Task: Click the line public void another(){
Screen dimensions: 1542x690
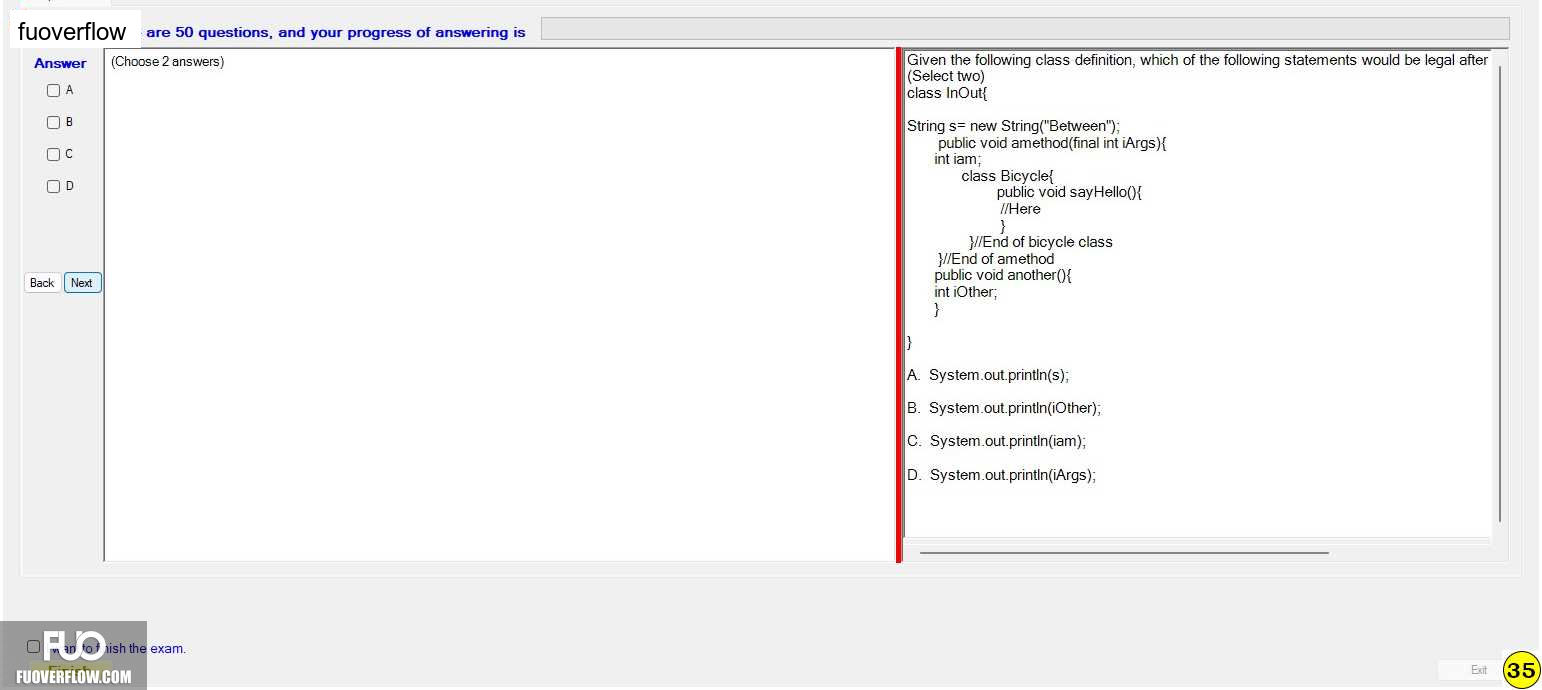Action: pos(1003,275)
